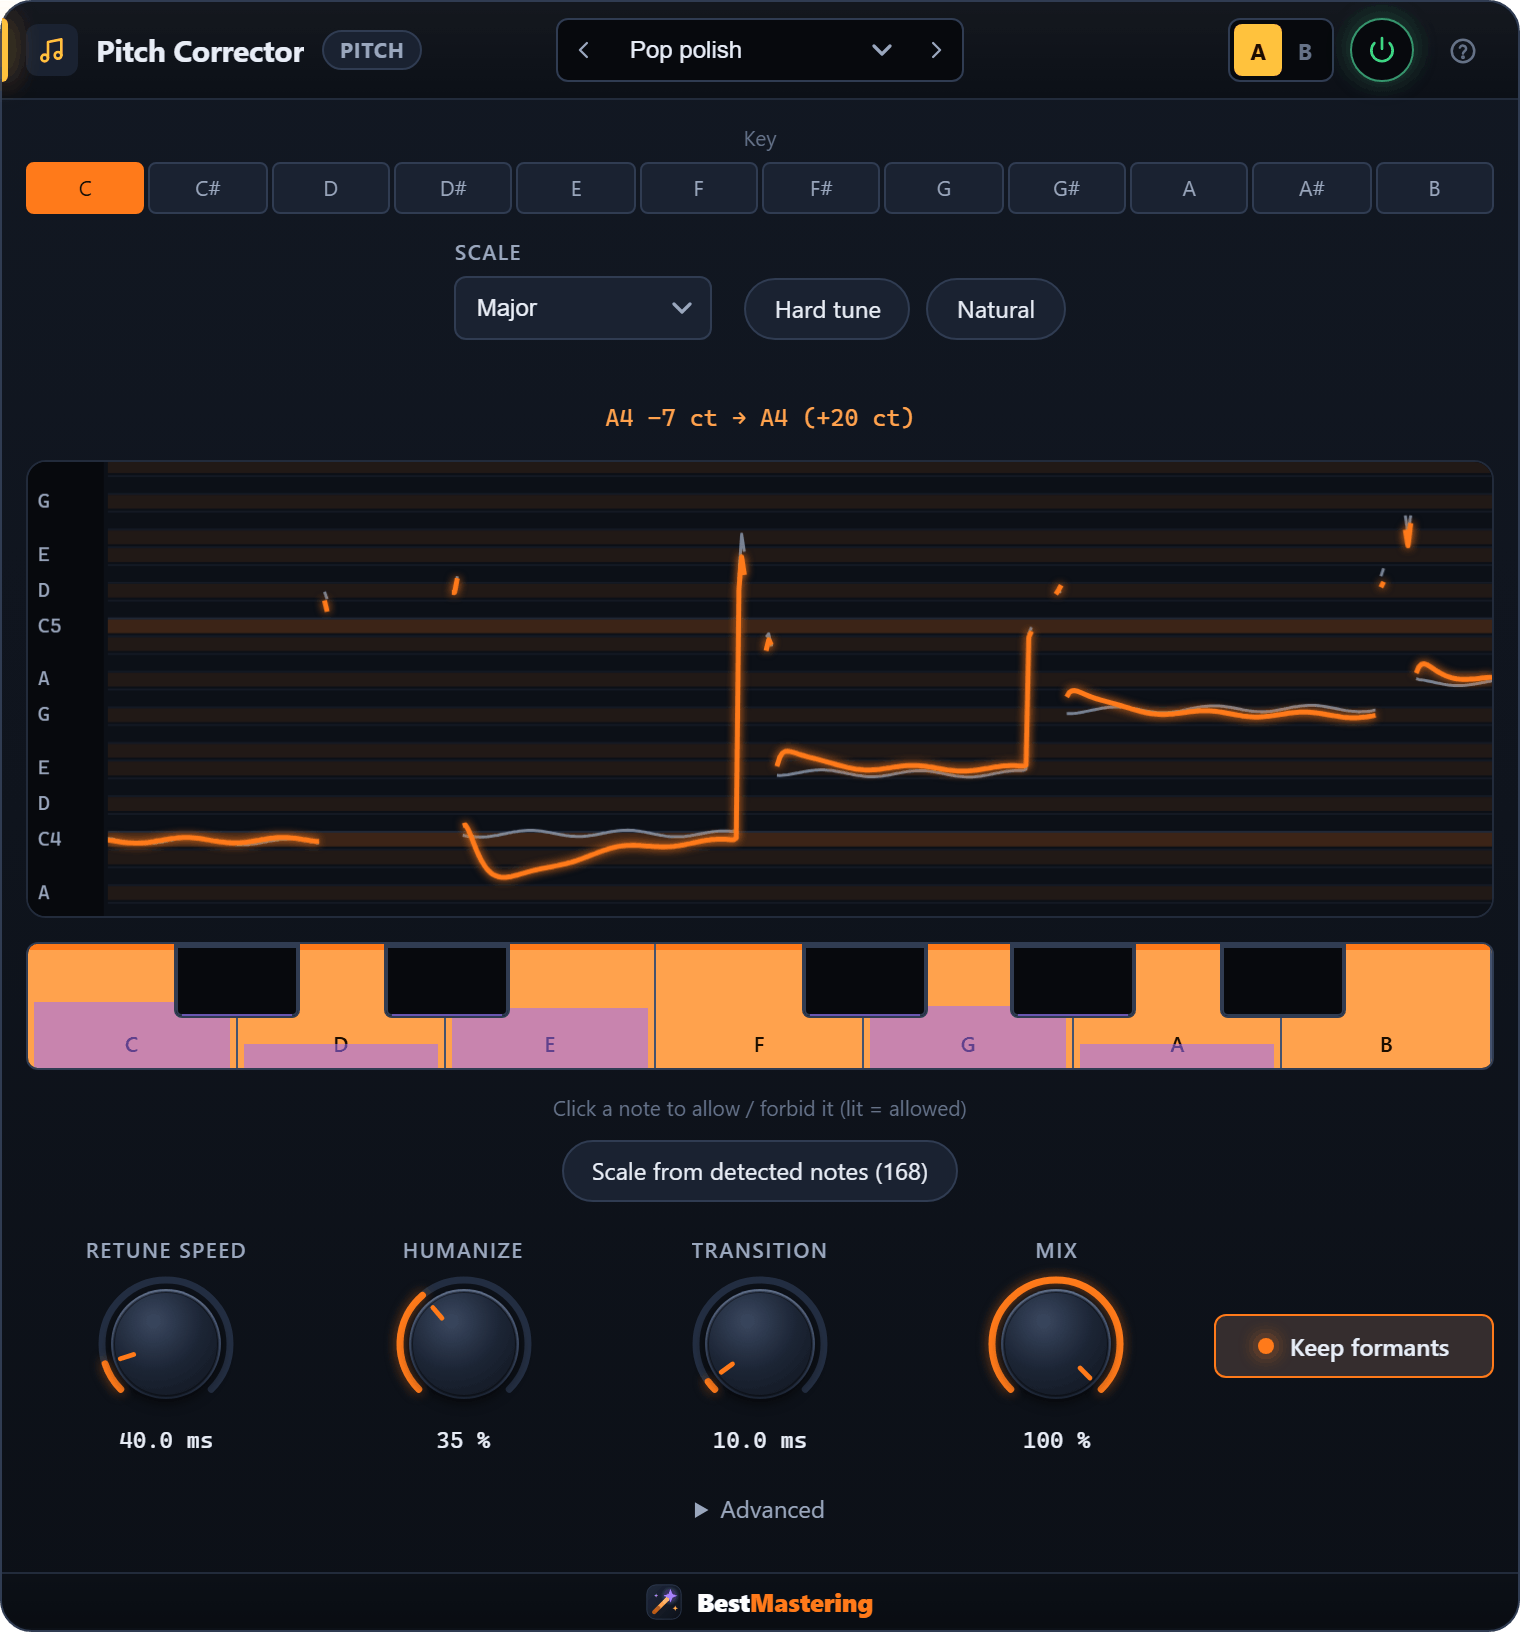This screenshot has height=1632, width=1520.
Task: Click the 100 % mix value
Action: click(1056, 1440)
